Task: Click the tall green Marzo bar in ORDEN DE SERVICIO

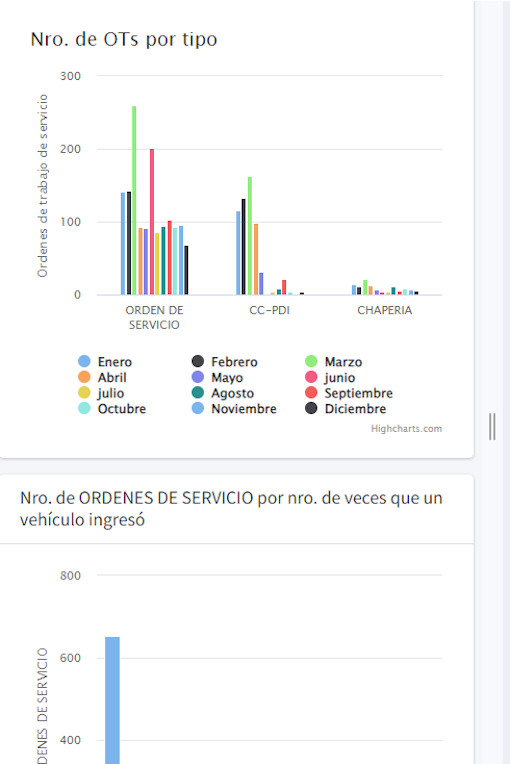Action: pos(134,200)
